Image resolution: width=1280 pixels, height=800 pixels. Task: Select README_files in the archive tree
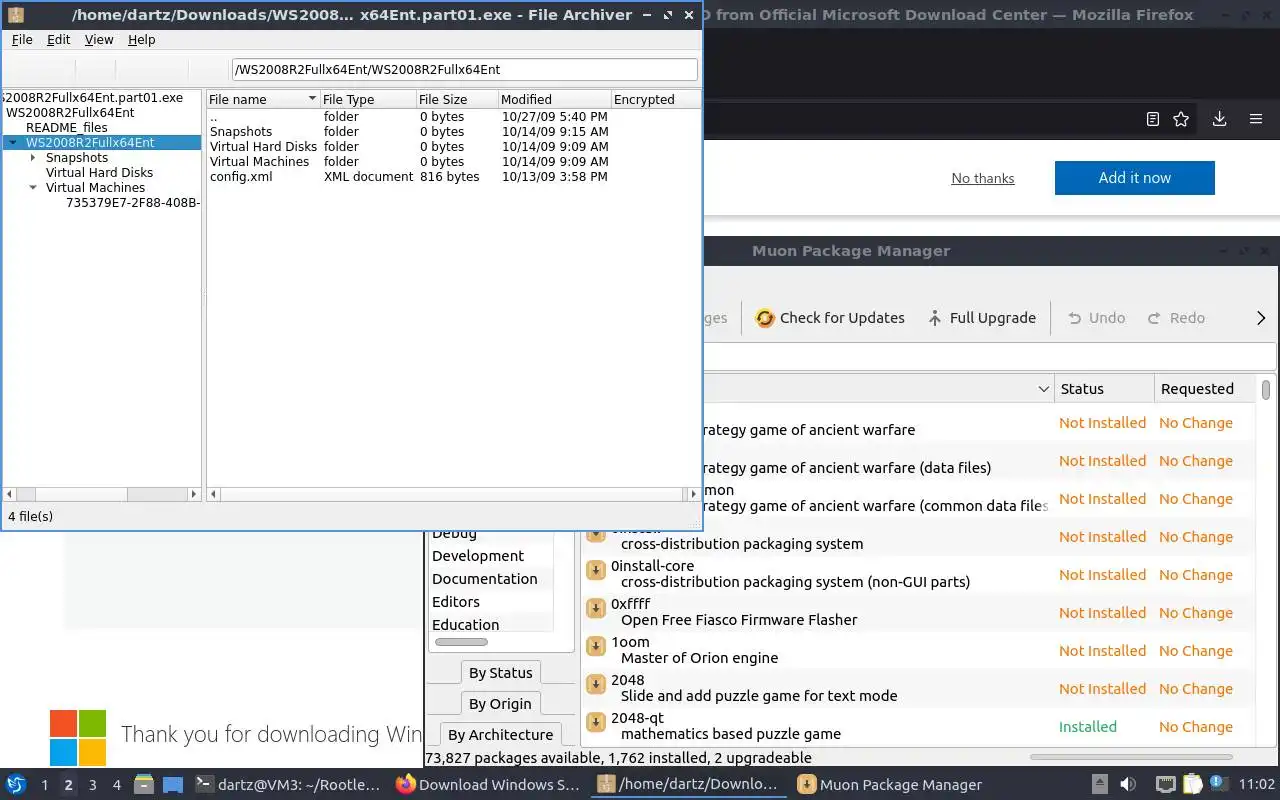[67, 128]
